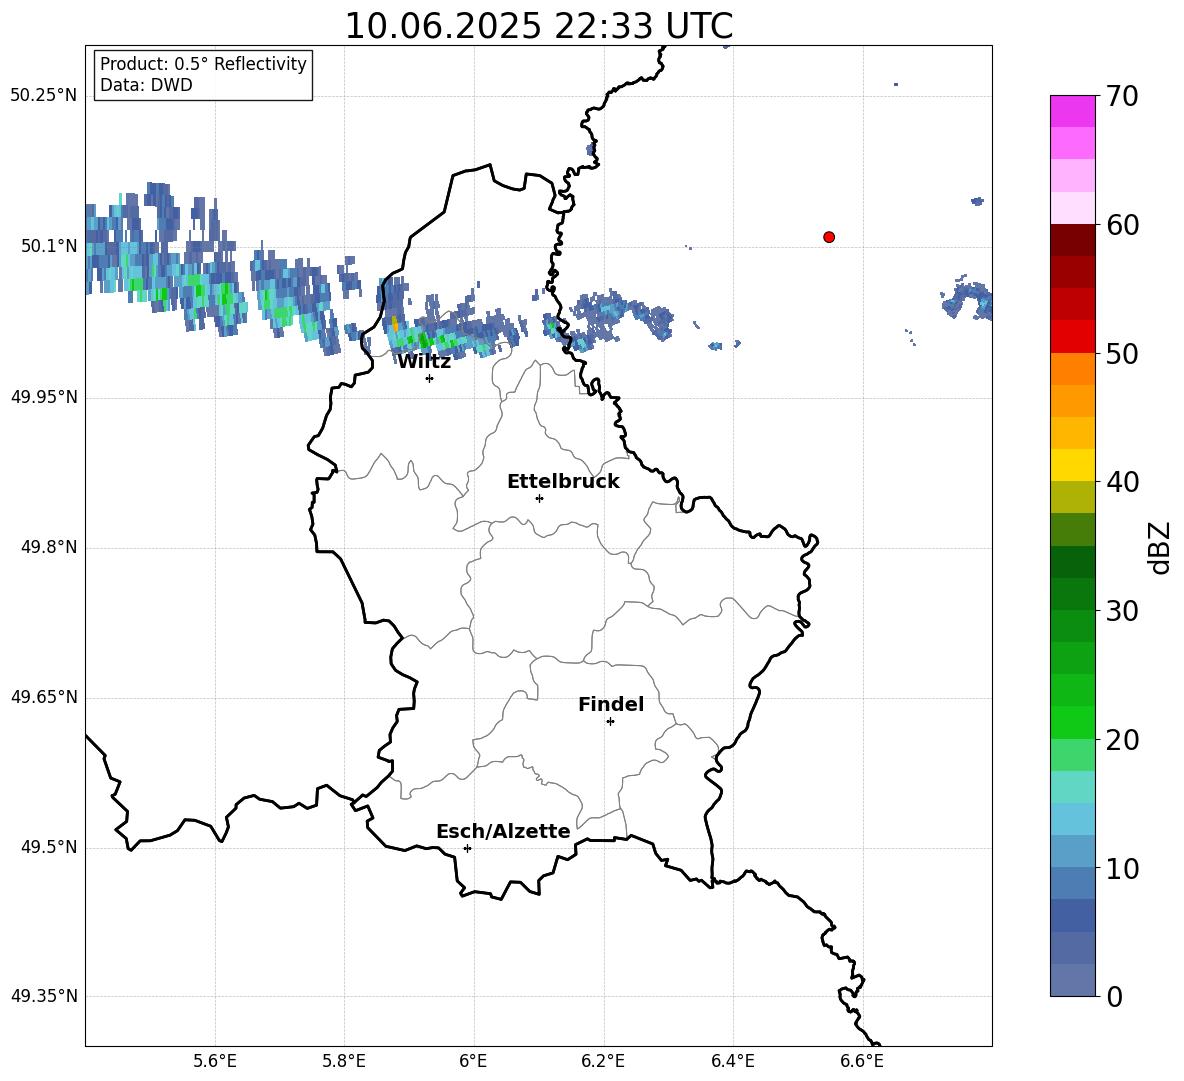The width and height of the screenshot is (1184, 1081).
Task: Click the cross marker below Findel
Action: coord(610,722)
